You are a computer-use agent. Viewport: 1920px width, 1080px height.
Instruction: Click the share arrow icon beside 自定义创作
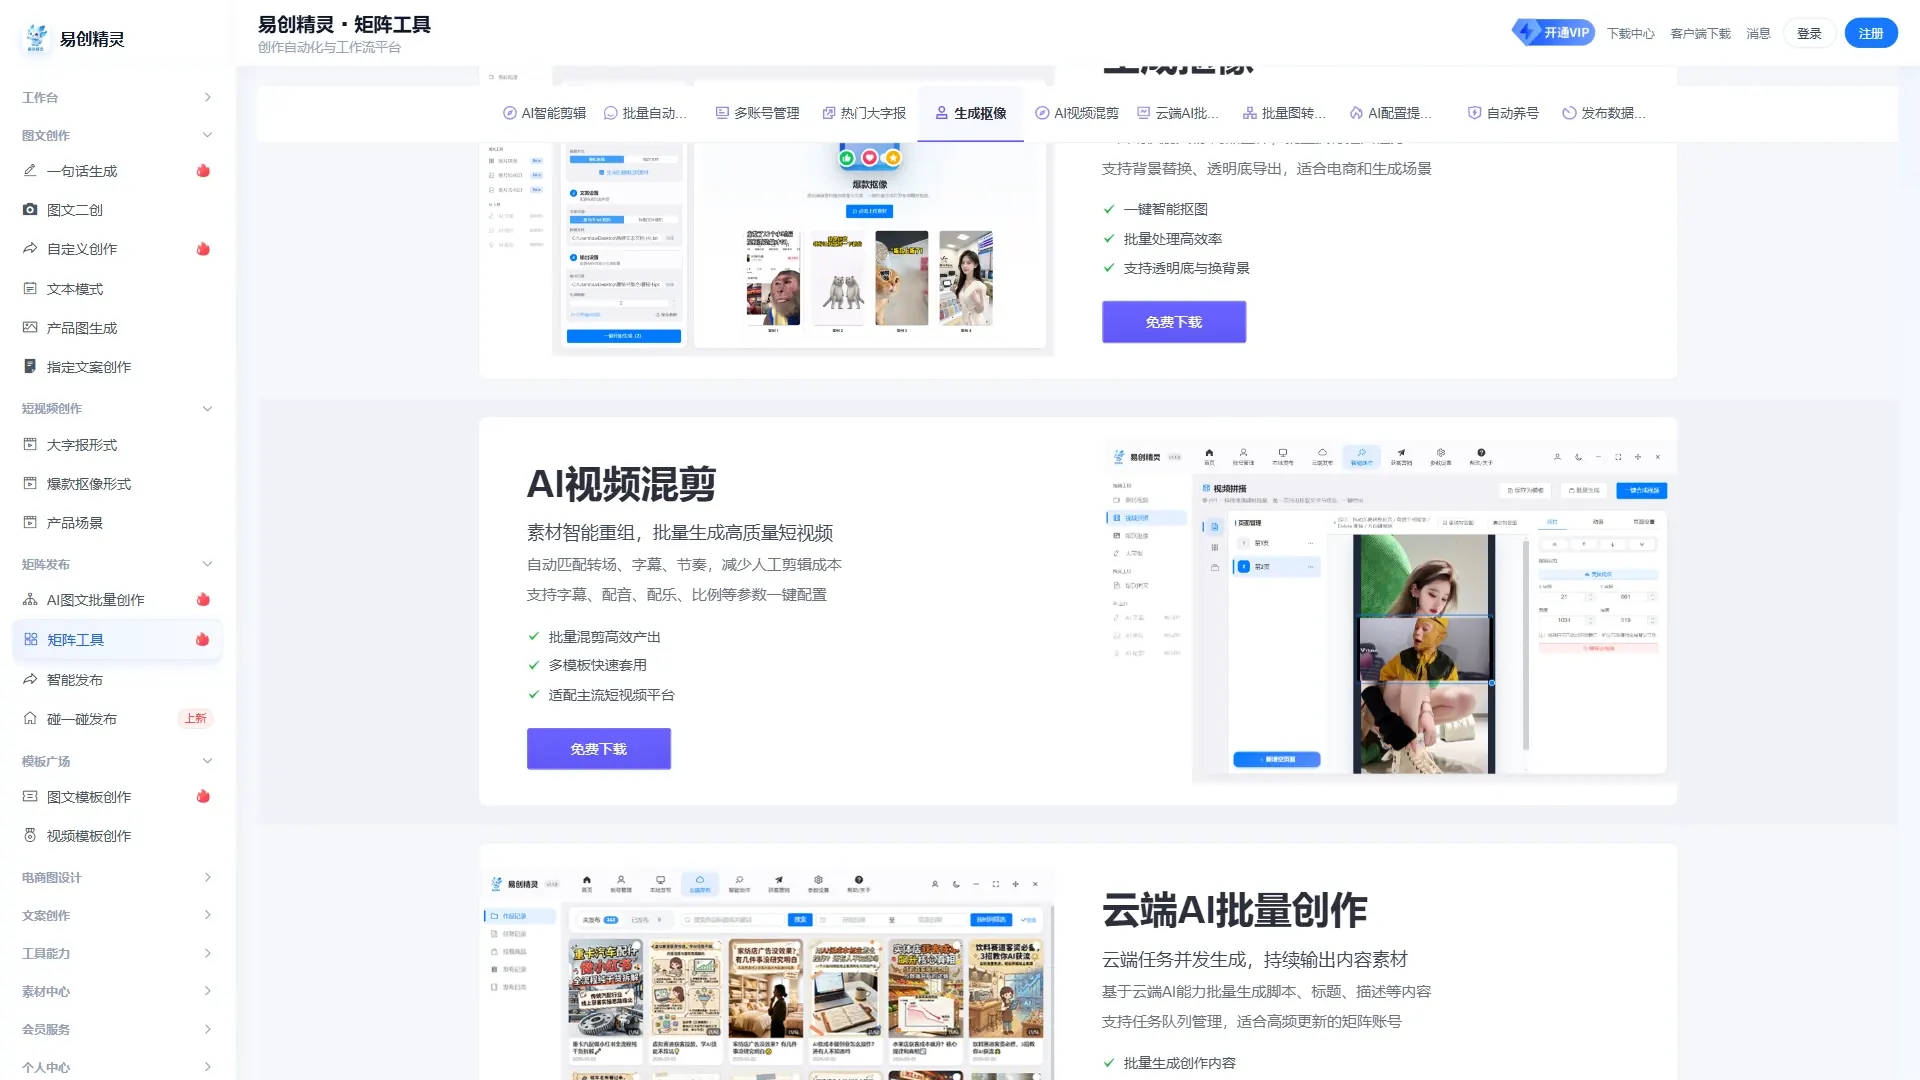[30, 249]
